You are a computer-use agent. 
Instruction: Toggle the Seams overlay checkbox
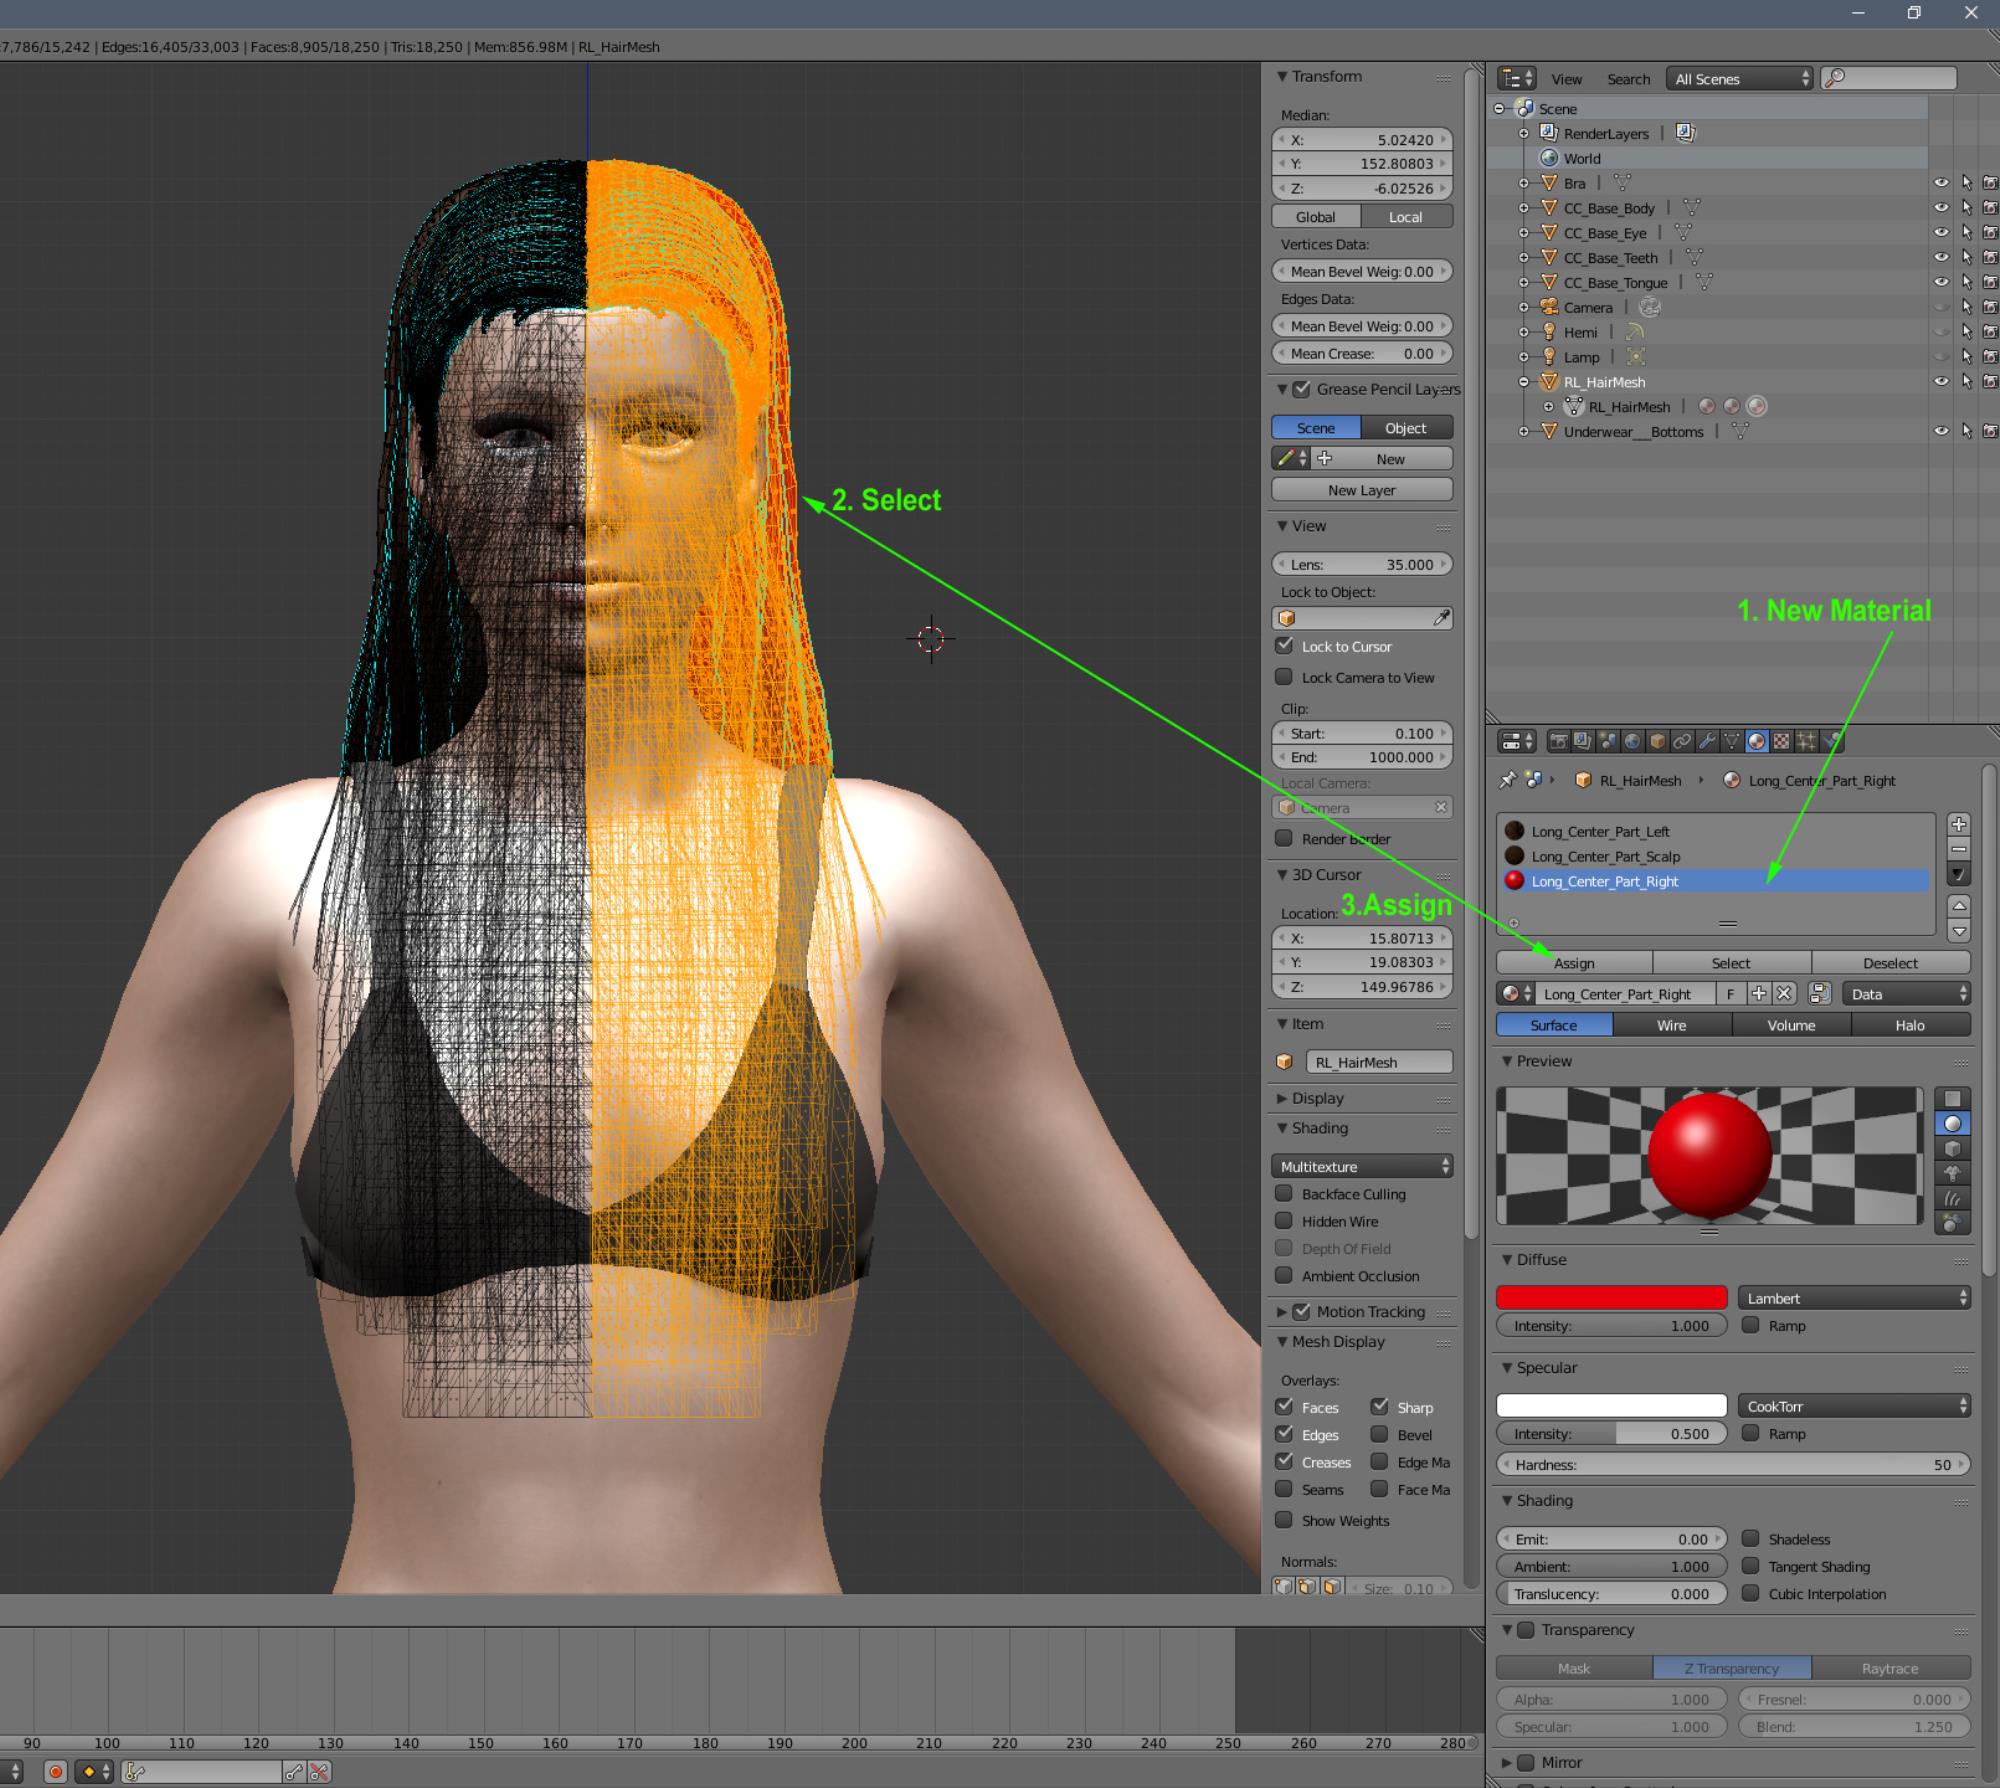[1284, 1489]
